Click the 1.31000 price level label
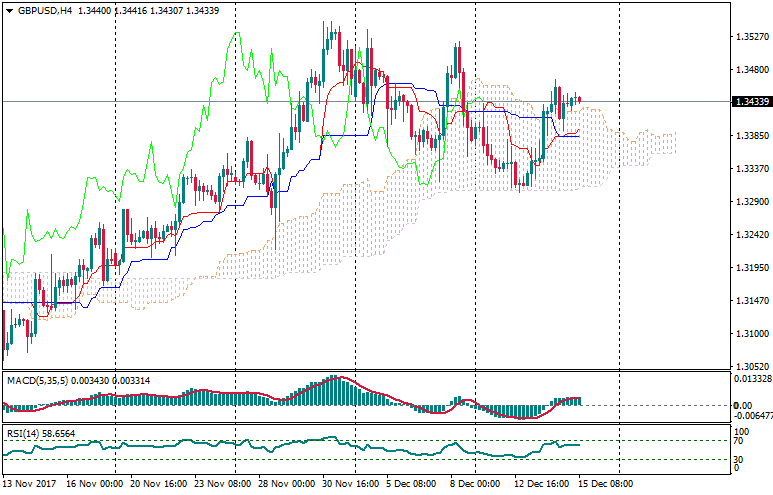 coord(750,334)
